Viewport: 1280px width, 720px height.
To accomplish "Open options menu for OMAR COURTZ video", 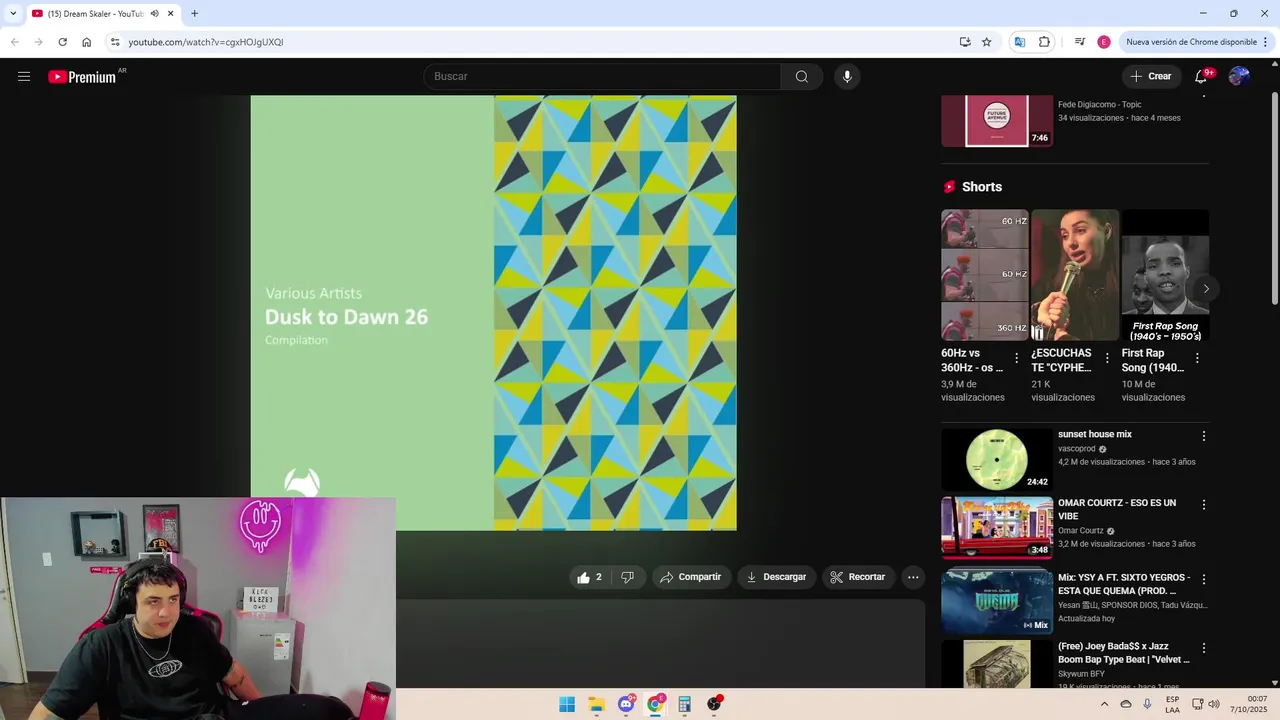I will (1204, 505).
